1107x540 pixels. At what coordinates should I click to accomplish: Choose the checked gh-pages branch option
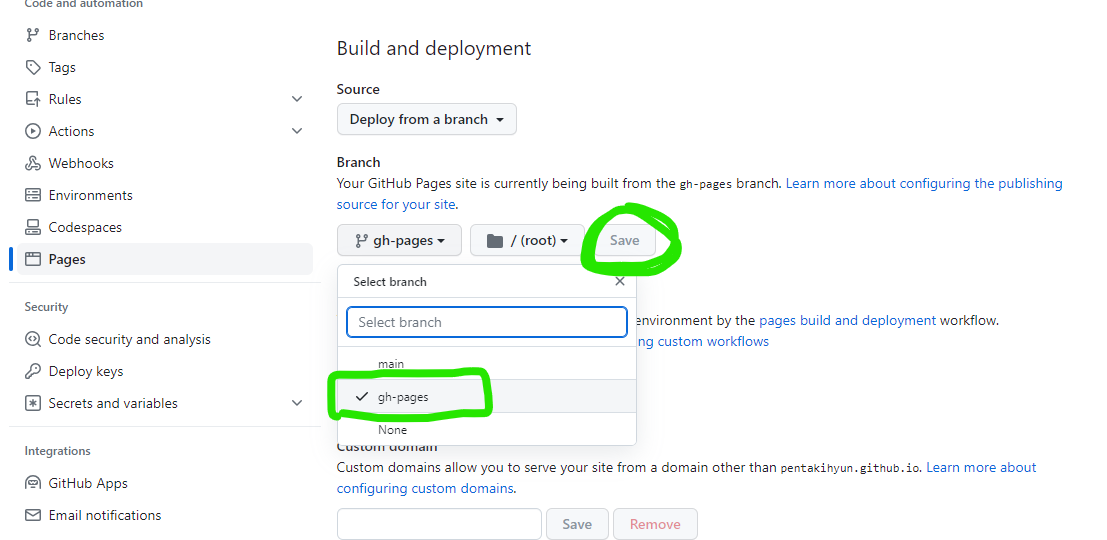coord(486,397)
